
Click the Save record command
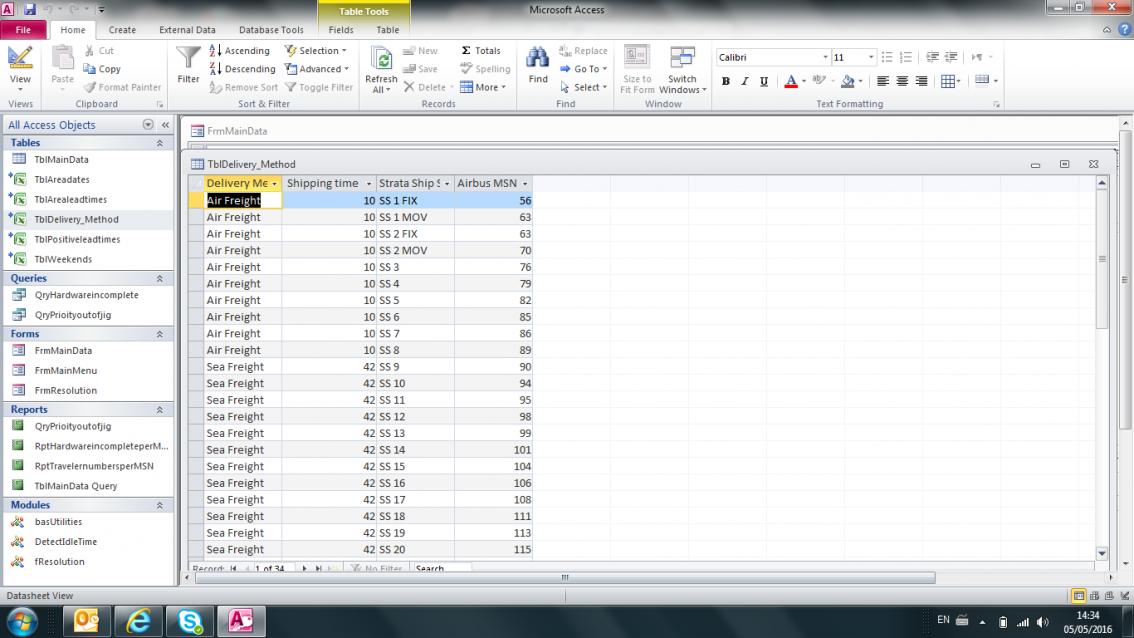[420, 69]
